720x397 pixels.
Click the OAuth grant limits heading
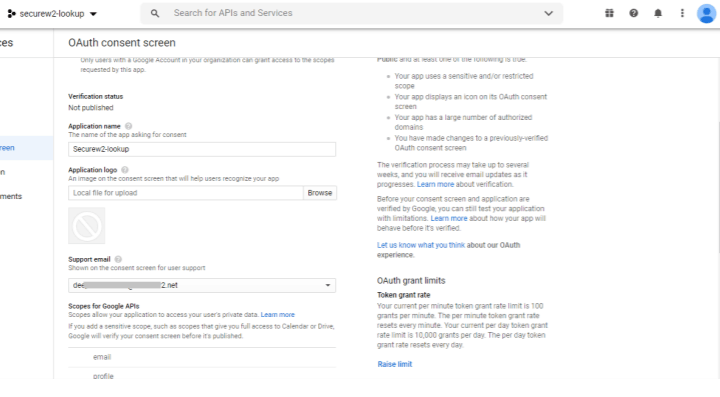coord(411,280)
